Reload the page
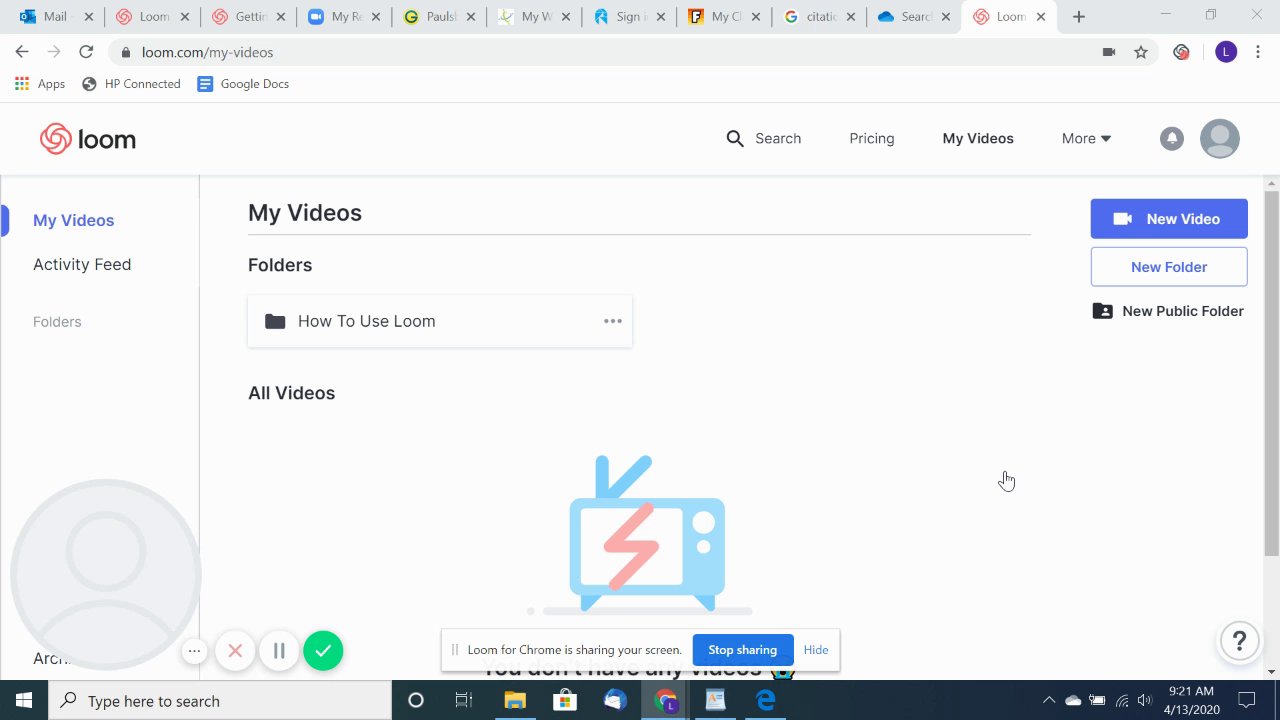This screenshot has width=1280, height=720. click(x=86, y=52)
